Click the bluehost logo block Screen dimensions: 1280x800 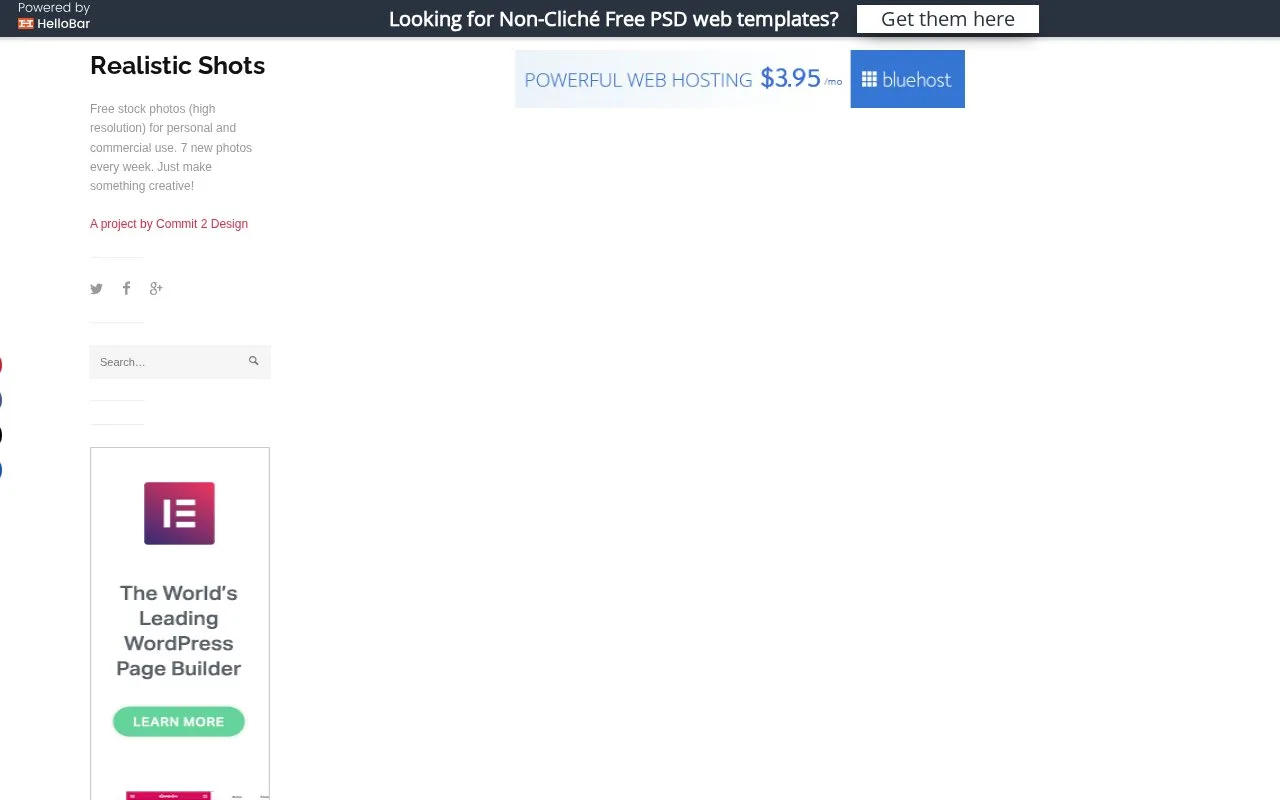[x=907, y=79]
